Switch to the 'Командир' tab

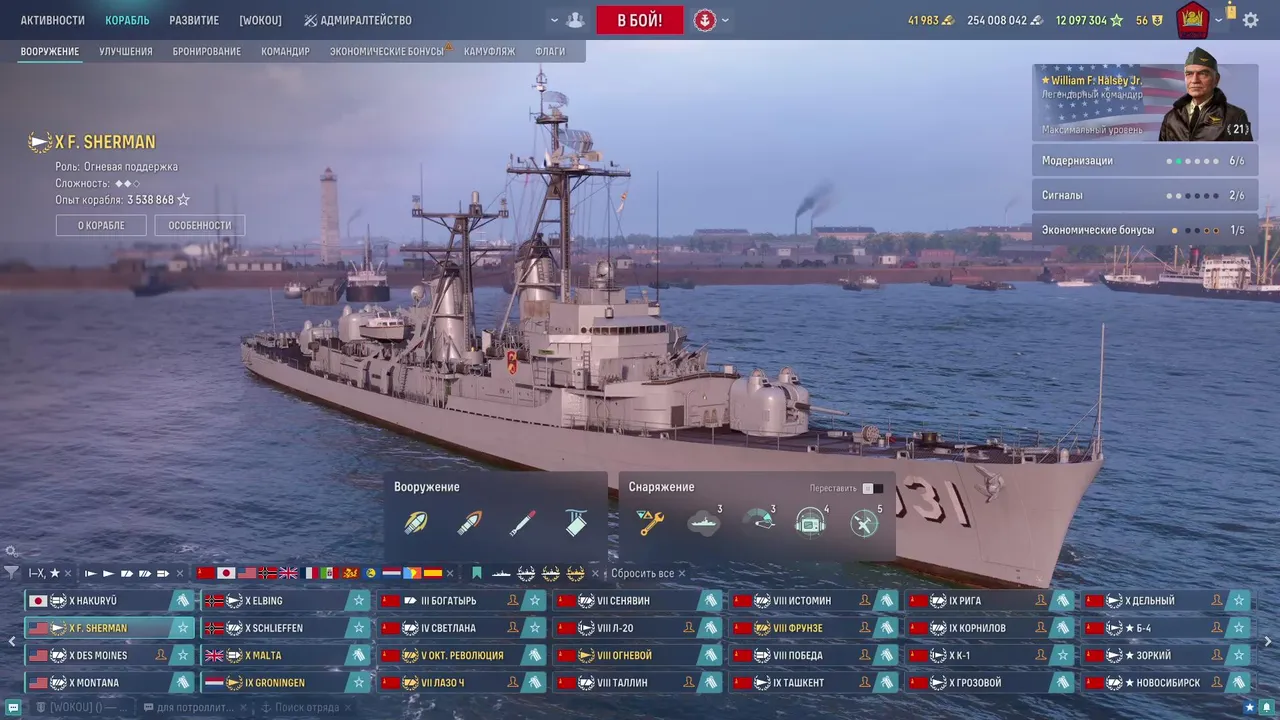[x=286, y=51]
